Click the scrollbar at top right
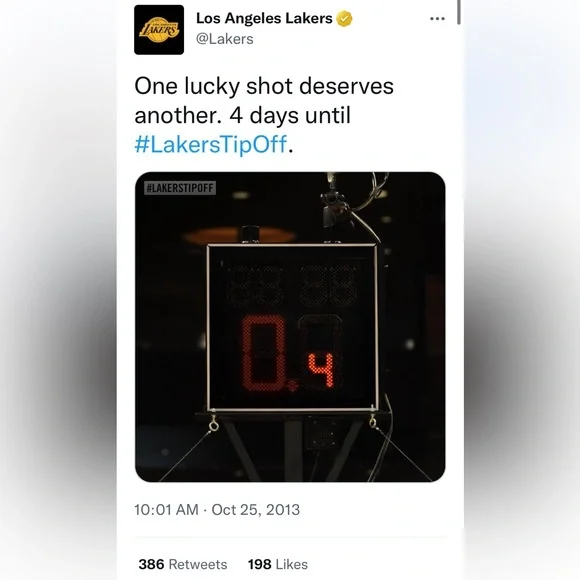The width and height of the screenshot is (580, 580). (459, 12)
